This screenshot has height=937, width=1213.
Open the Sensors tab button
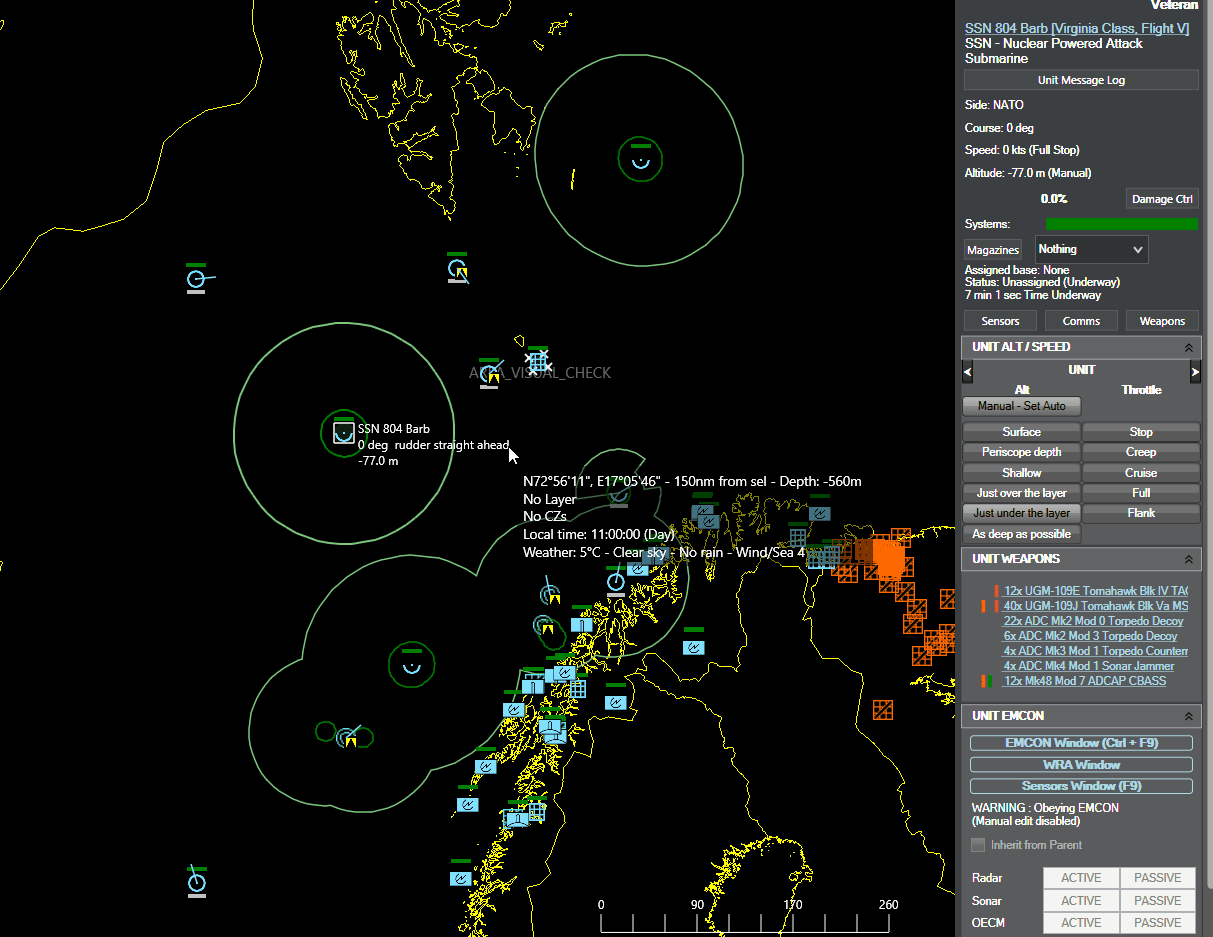[x=1000, y=321]
